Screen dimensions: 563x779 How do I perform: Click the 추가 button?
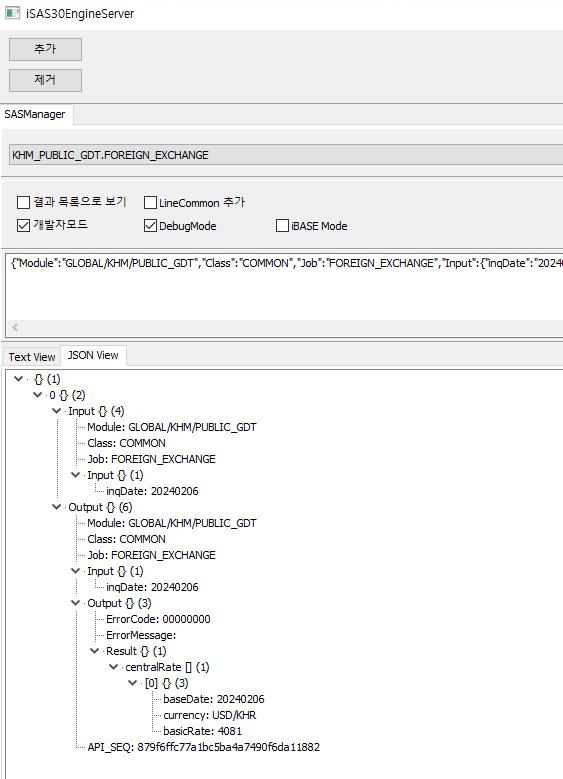tap(45, 49)
